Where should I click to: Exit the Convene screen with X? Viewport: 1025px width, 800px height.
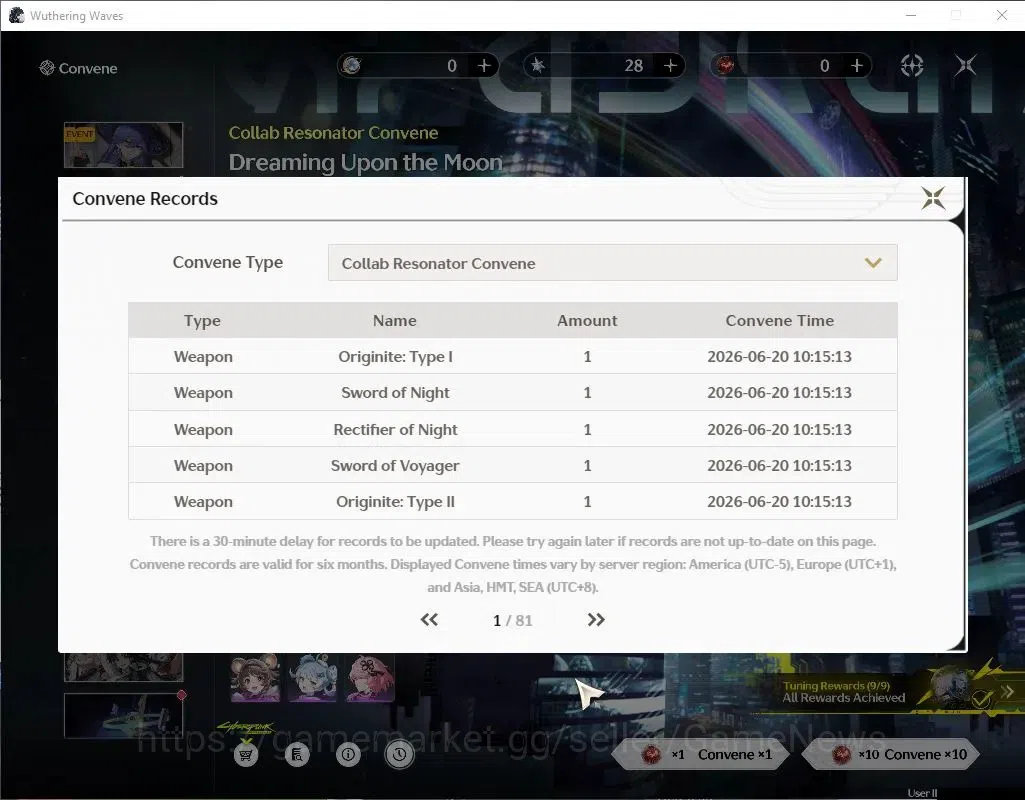point(966,65)
